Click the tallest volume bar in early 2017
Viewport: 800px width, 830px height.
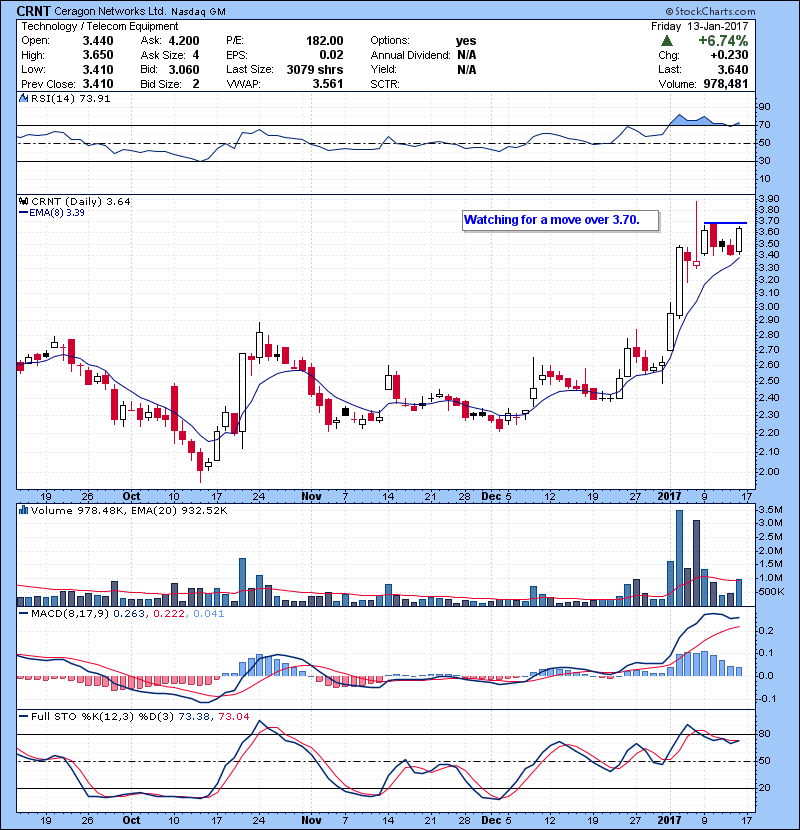click(679, 558)
